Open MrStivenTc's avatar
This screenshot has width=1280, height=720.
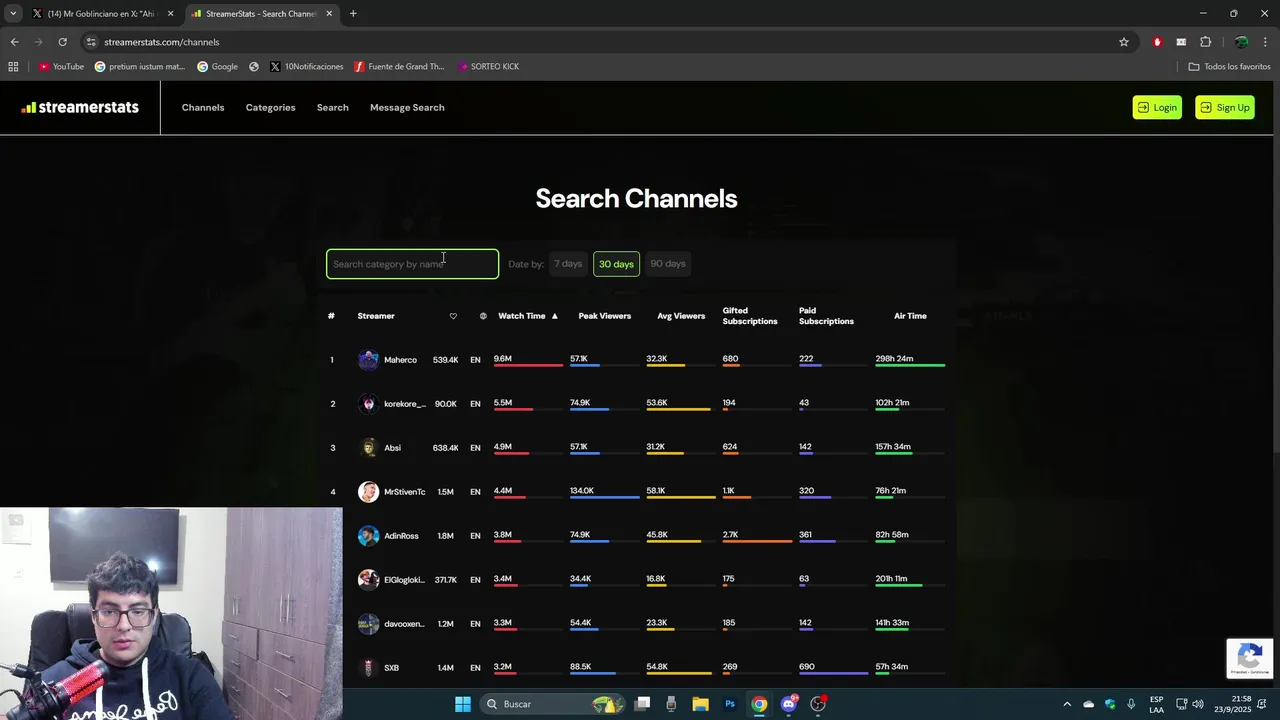tap(369, 492)
